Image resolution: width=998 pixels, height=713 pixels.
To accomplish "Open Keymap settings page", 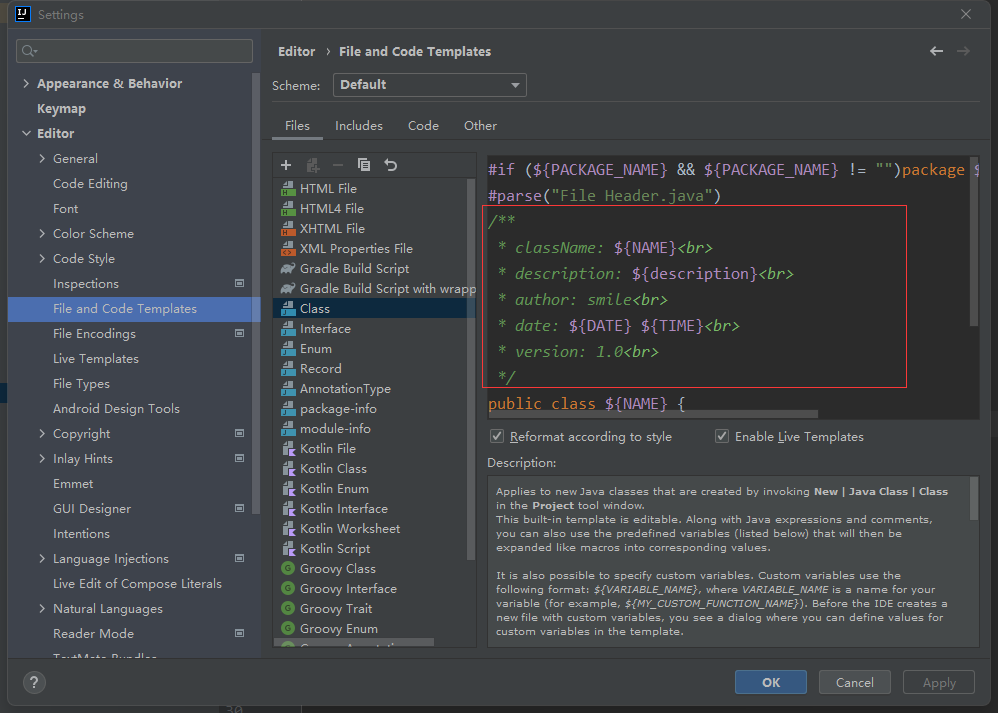I will [x=61, y=109].
